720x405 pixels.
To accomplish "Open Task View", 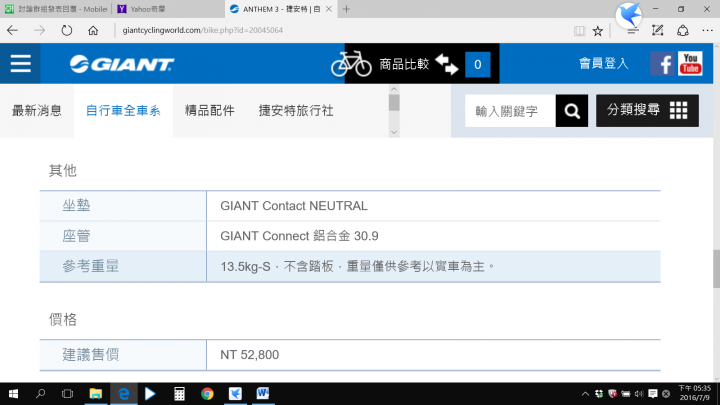I will 68,394.
